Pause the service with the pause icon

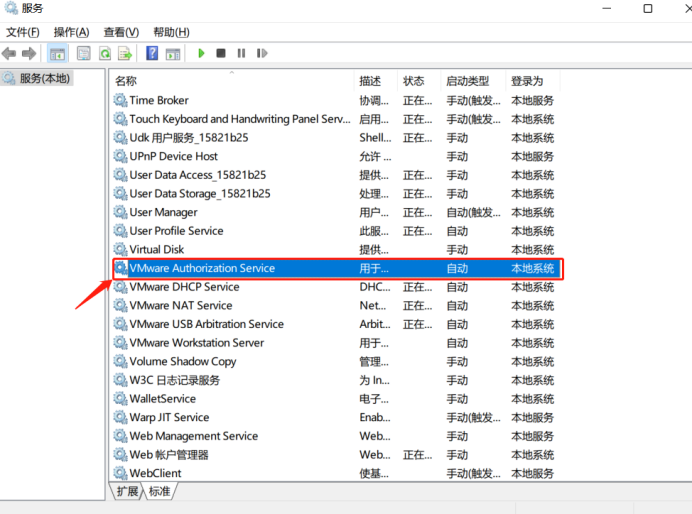[241, 53]
